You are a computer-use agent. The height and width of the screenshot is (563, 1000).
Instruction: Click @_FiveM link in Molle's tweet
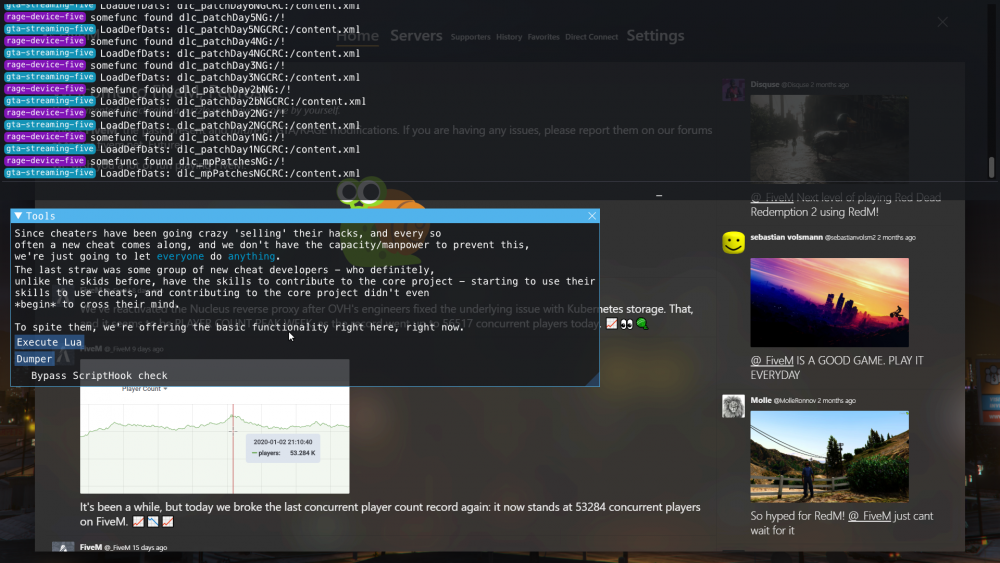click(x=869, y=516)
